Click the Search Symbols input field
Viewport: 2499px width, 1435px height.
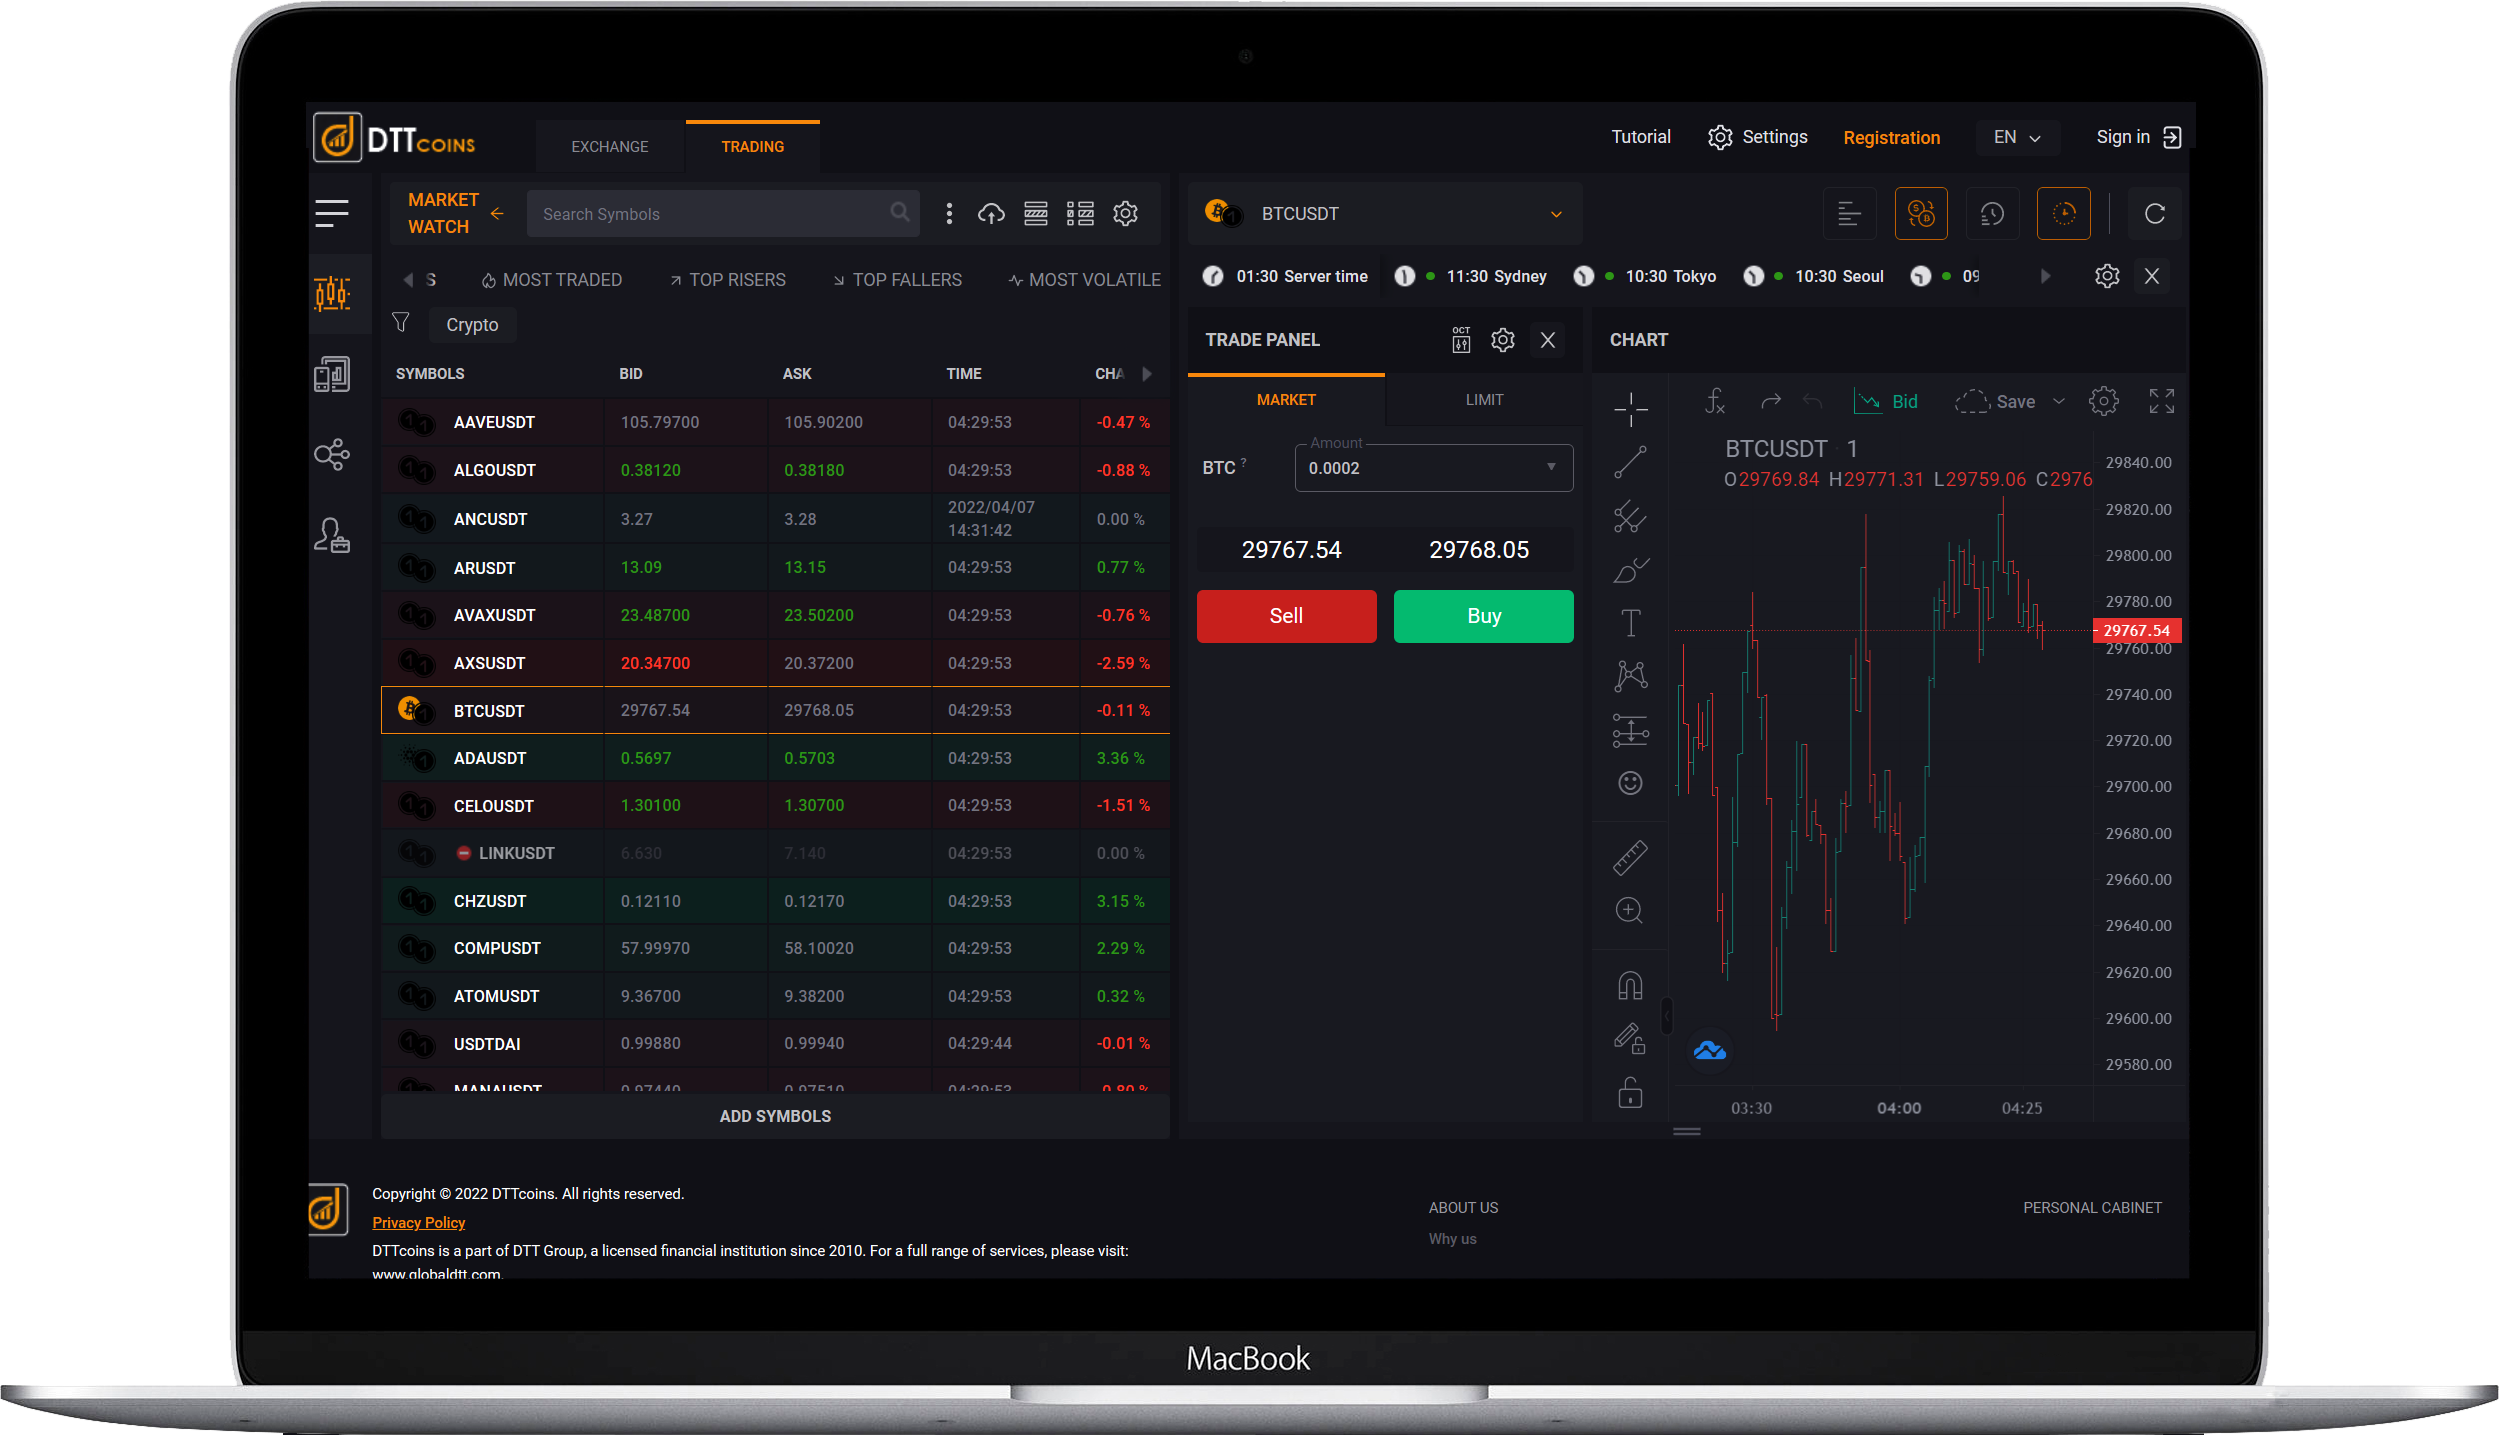722,213
